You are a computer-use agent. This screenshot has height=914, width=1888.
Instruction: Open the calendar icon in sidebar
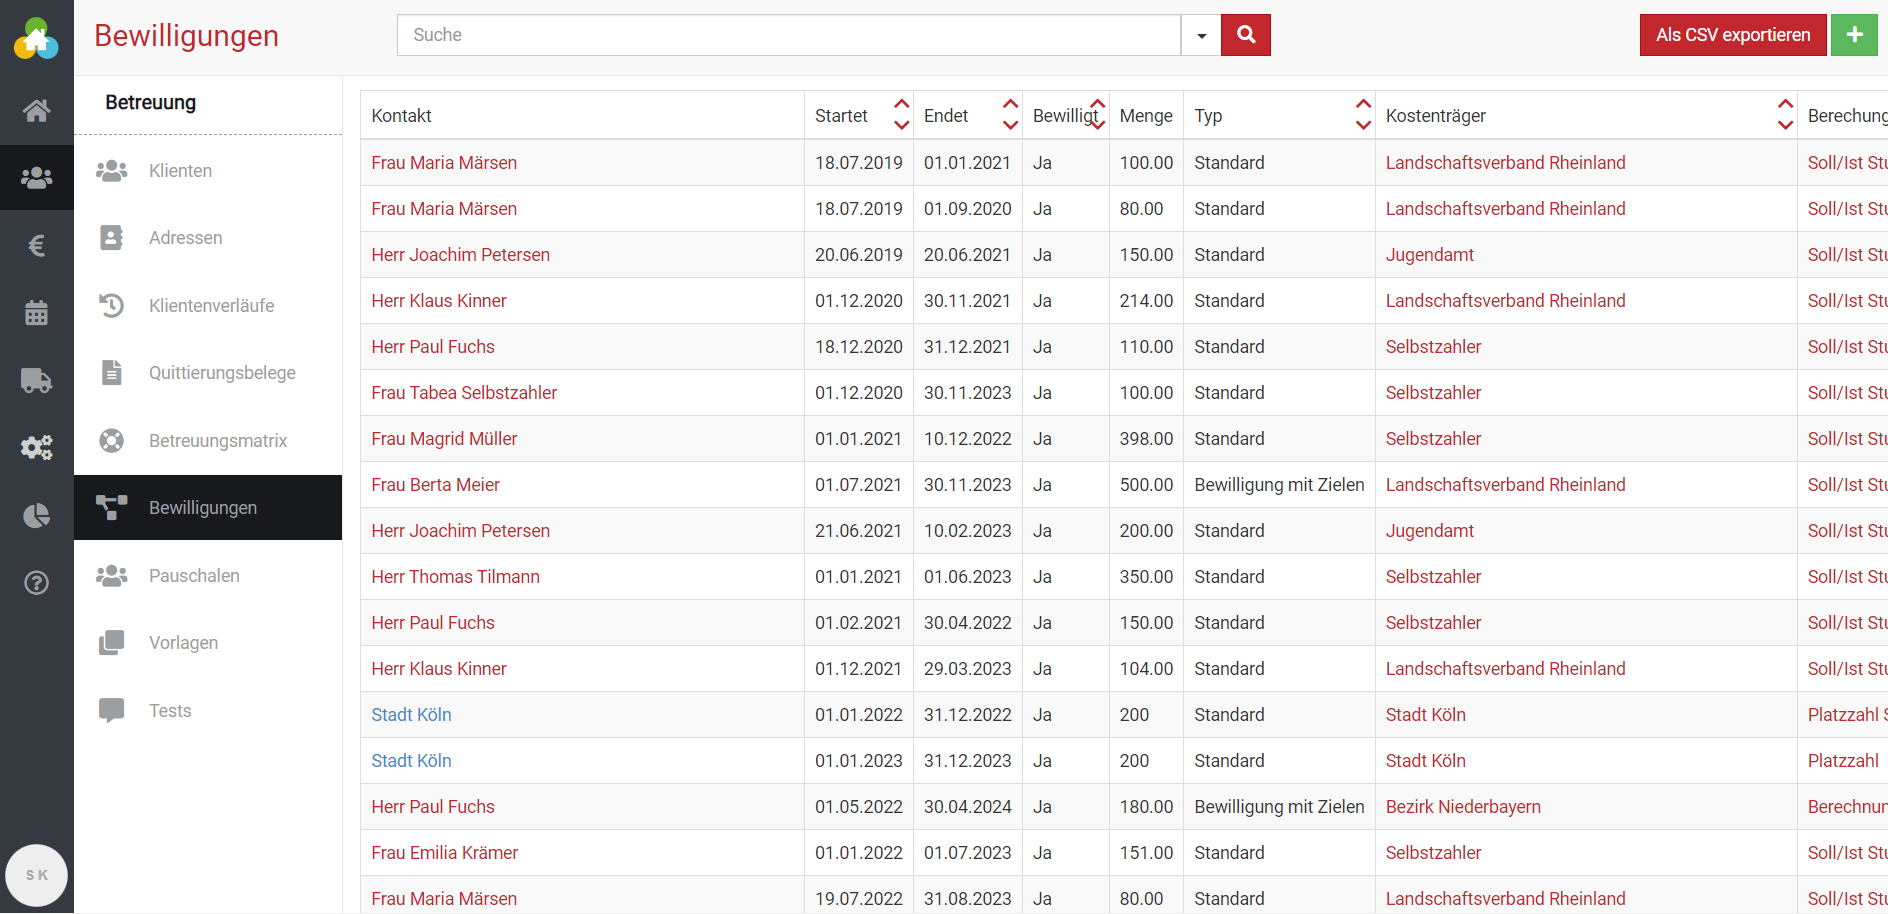click(37, 313)
